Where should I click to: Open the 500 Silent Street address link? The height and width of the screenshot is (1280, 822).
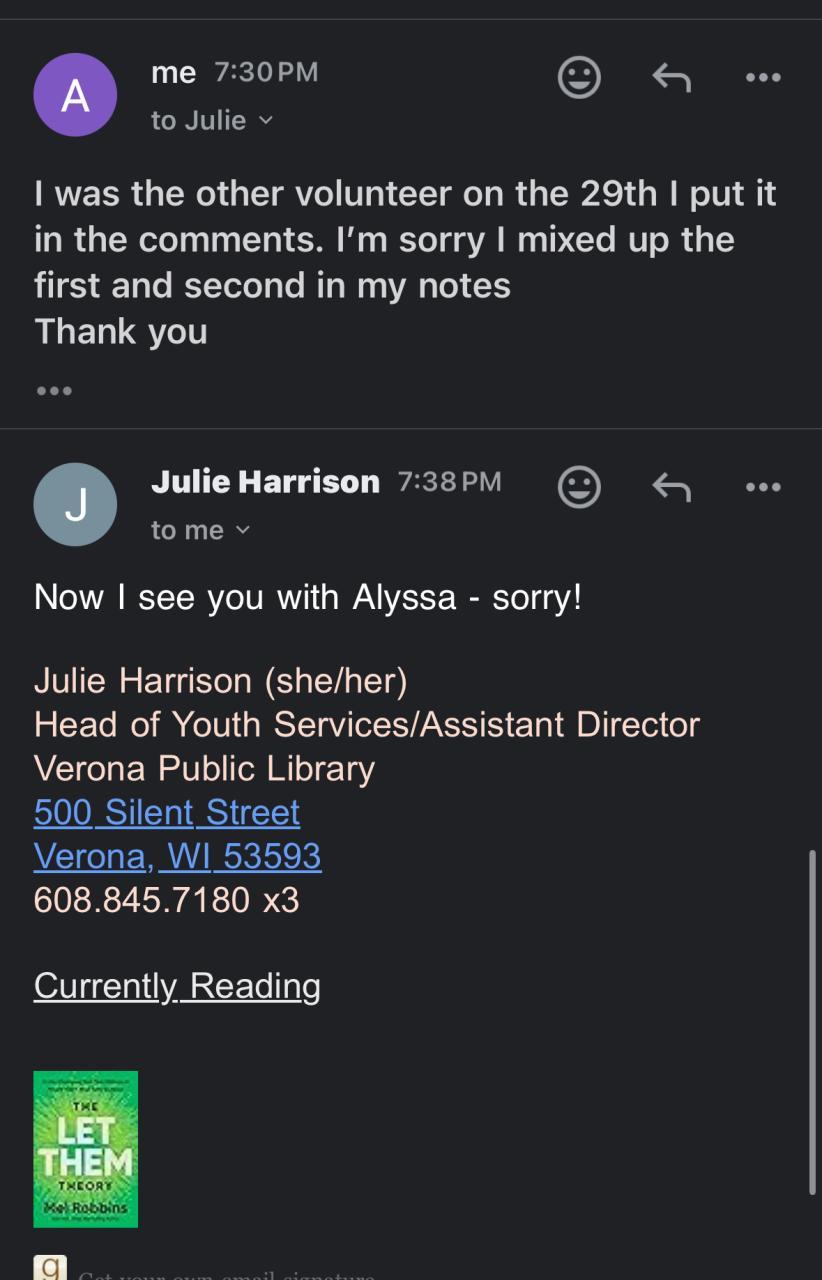167,812
